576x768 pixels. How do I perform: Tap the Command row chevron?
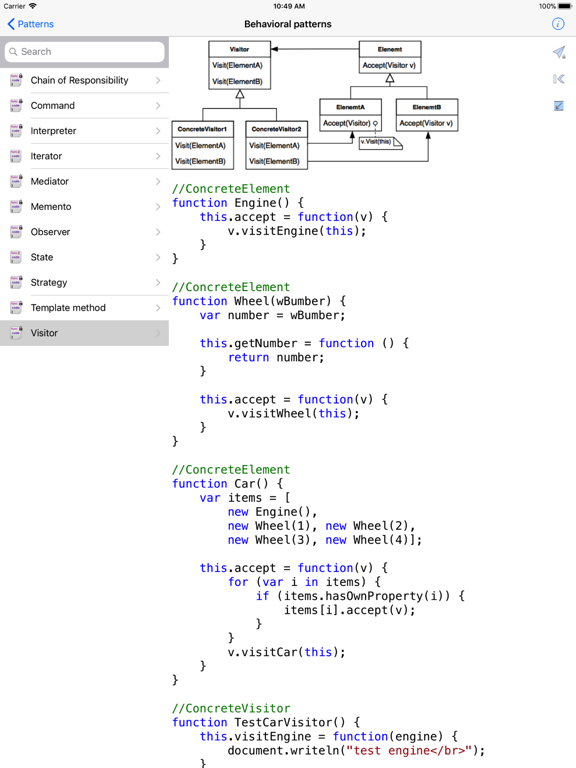coord(158,106)
